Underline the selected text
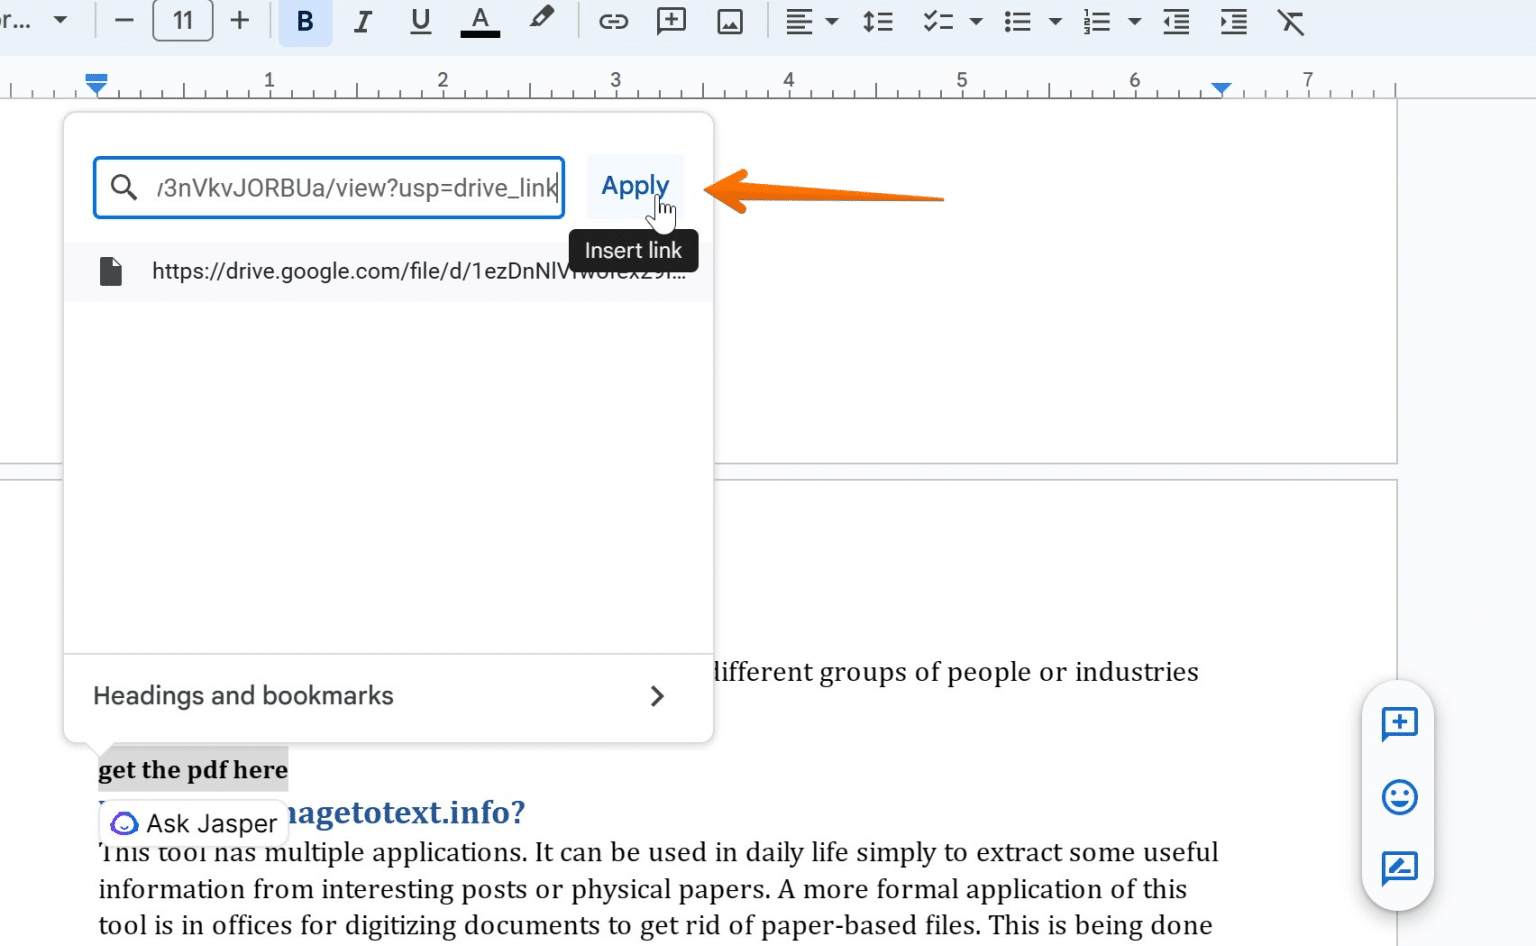This screenshot has height=946, width=1536. (420, 21)
